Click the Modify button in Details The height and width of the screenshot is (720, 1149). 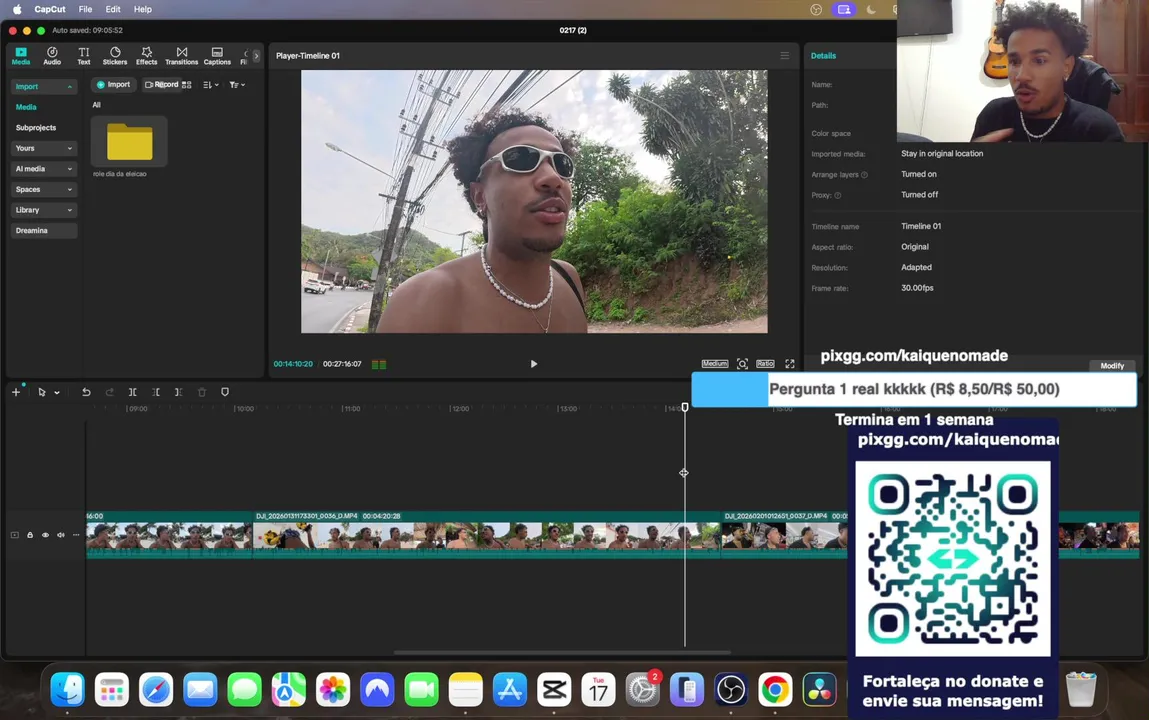tap(1112, 365)
